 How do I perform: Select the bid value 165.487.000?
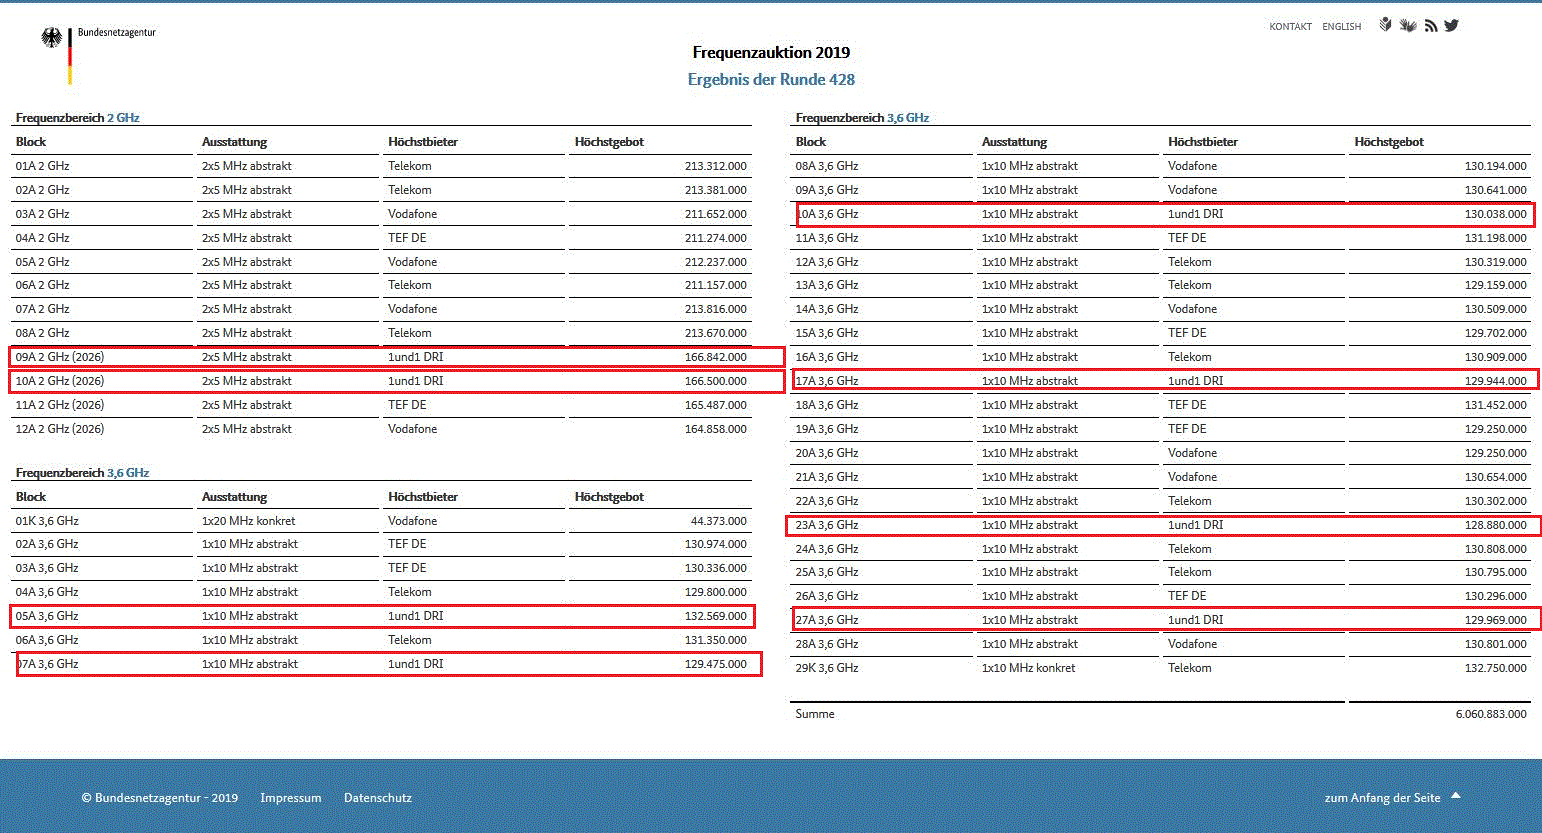coord(716,405)
